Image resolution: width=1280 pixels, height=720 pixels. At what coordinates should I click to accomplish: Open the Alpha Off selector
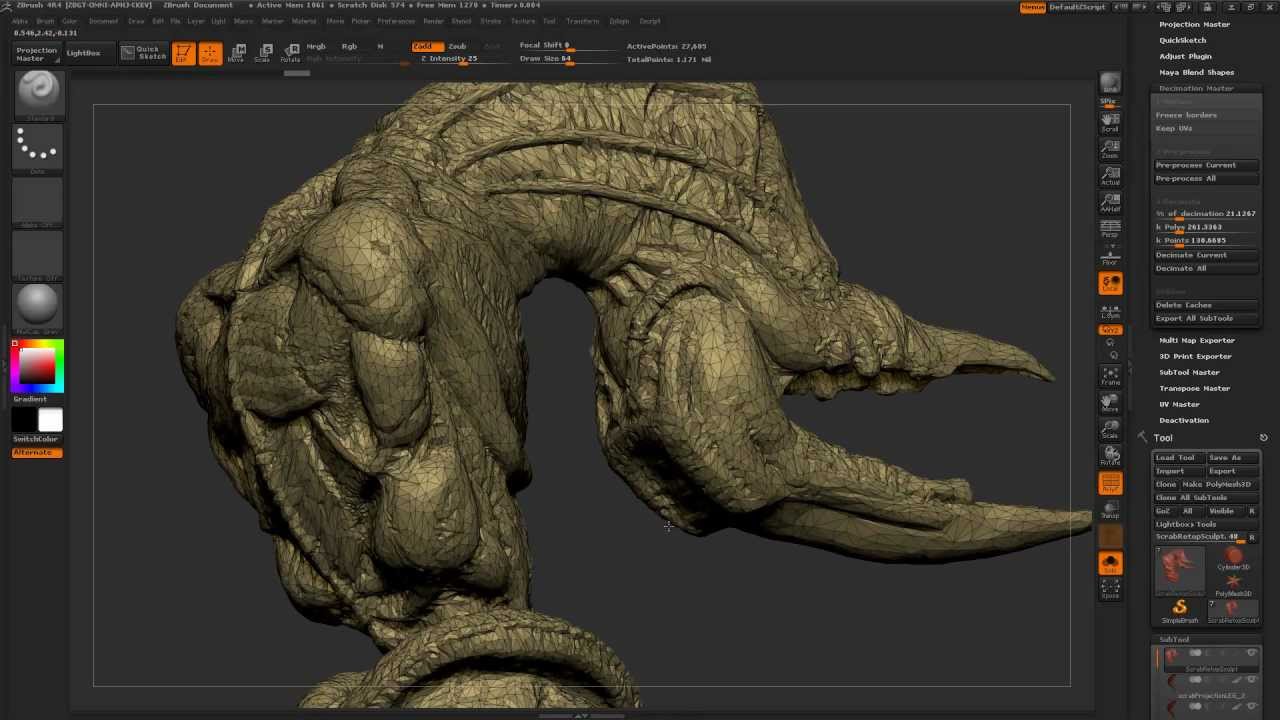(38, 203)
